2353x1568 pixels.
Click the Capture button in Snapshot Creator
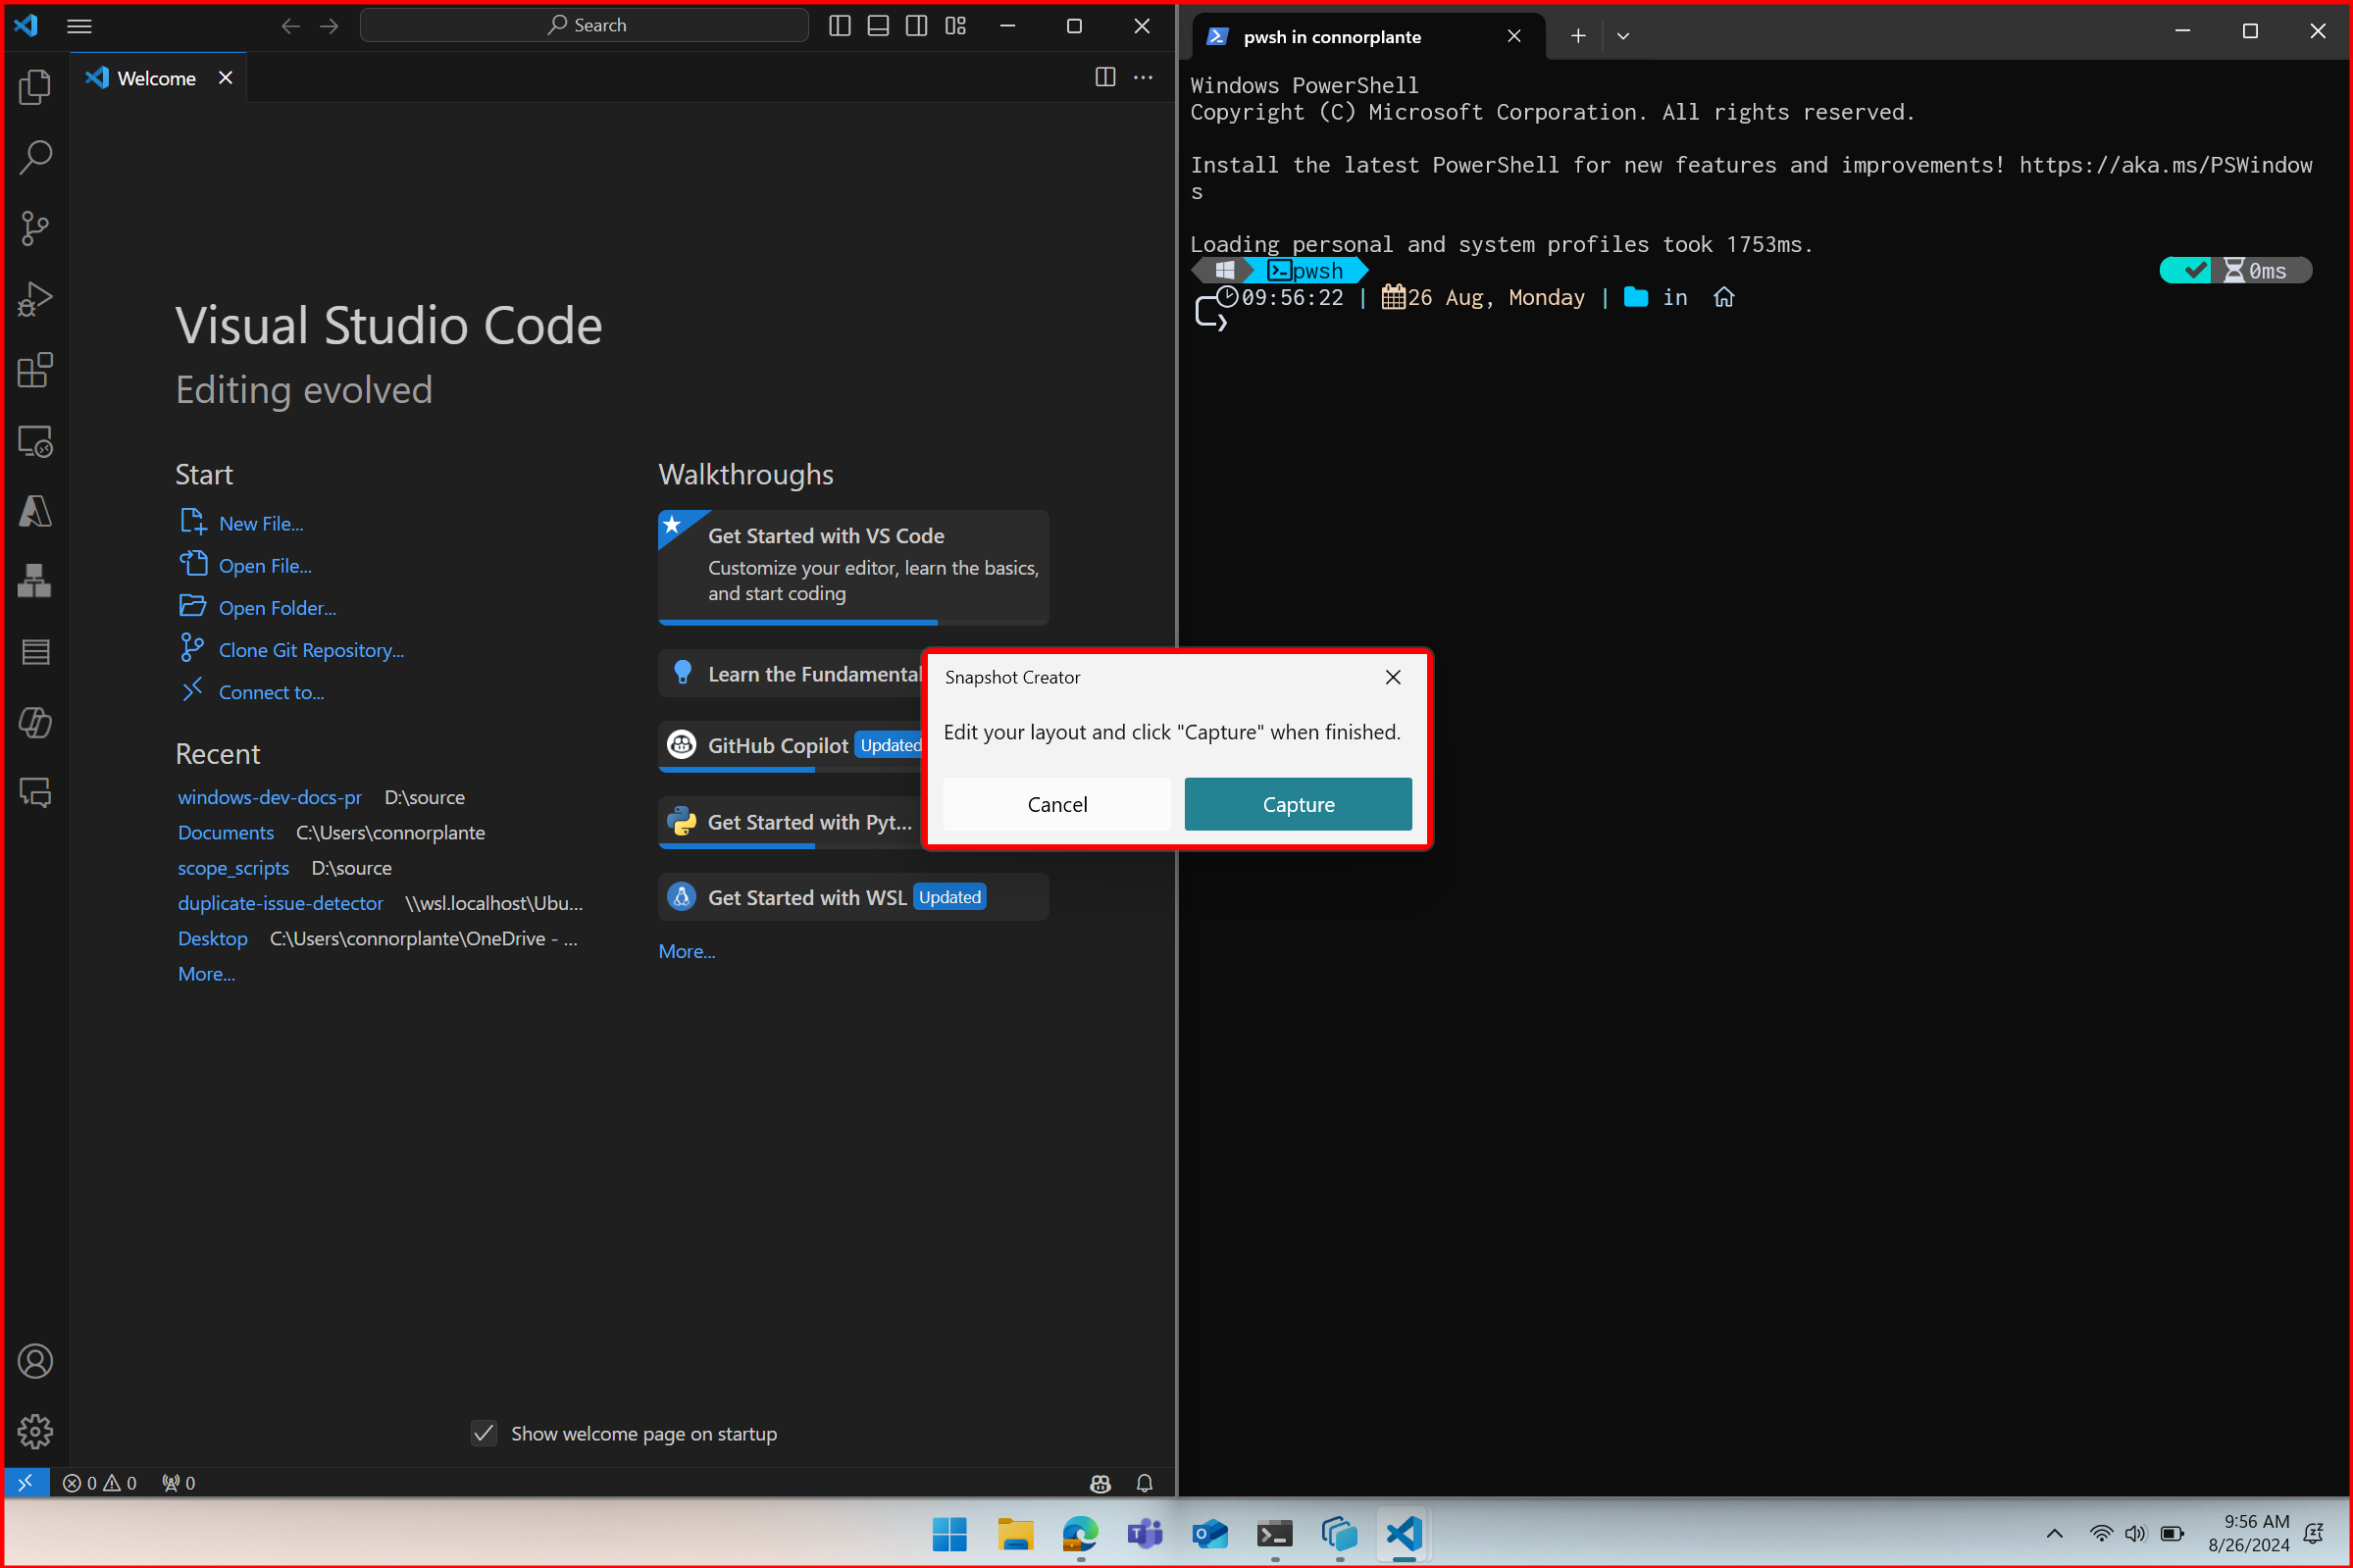coord(1300,803)
